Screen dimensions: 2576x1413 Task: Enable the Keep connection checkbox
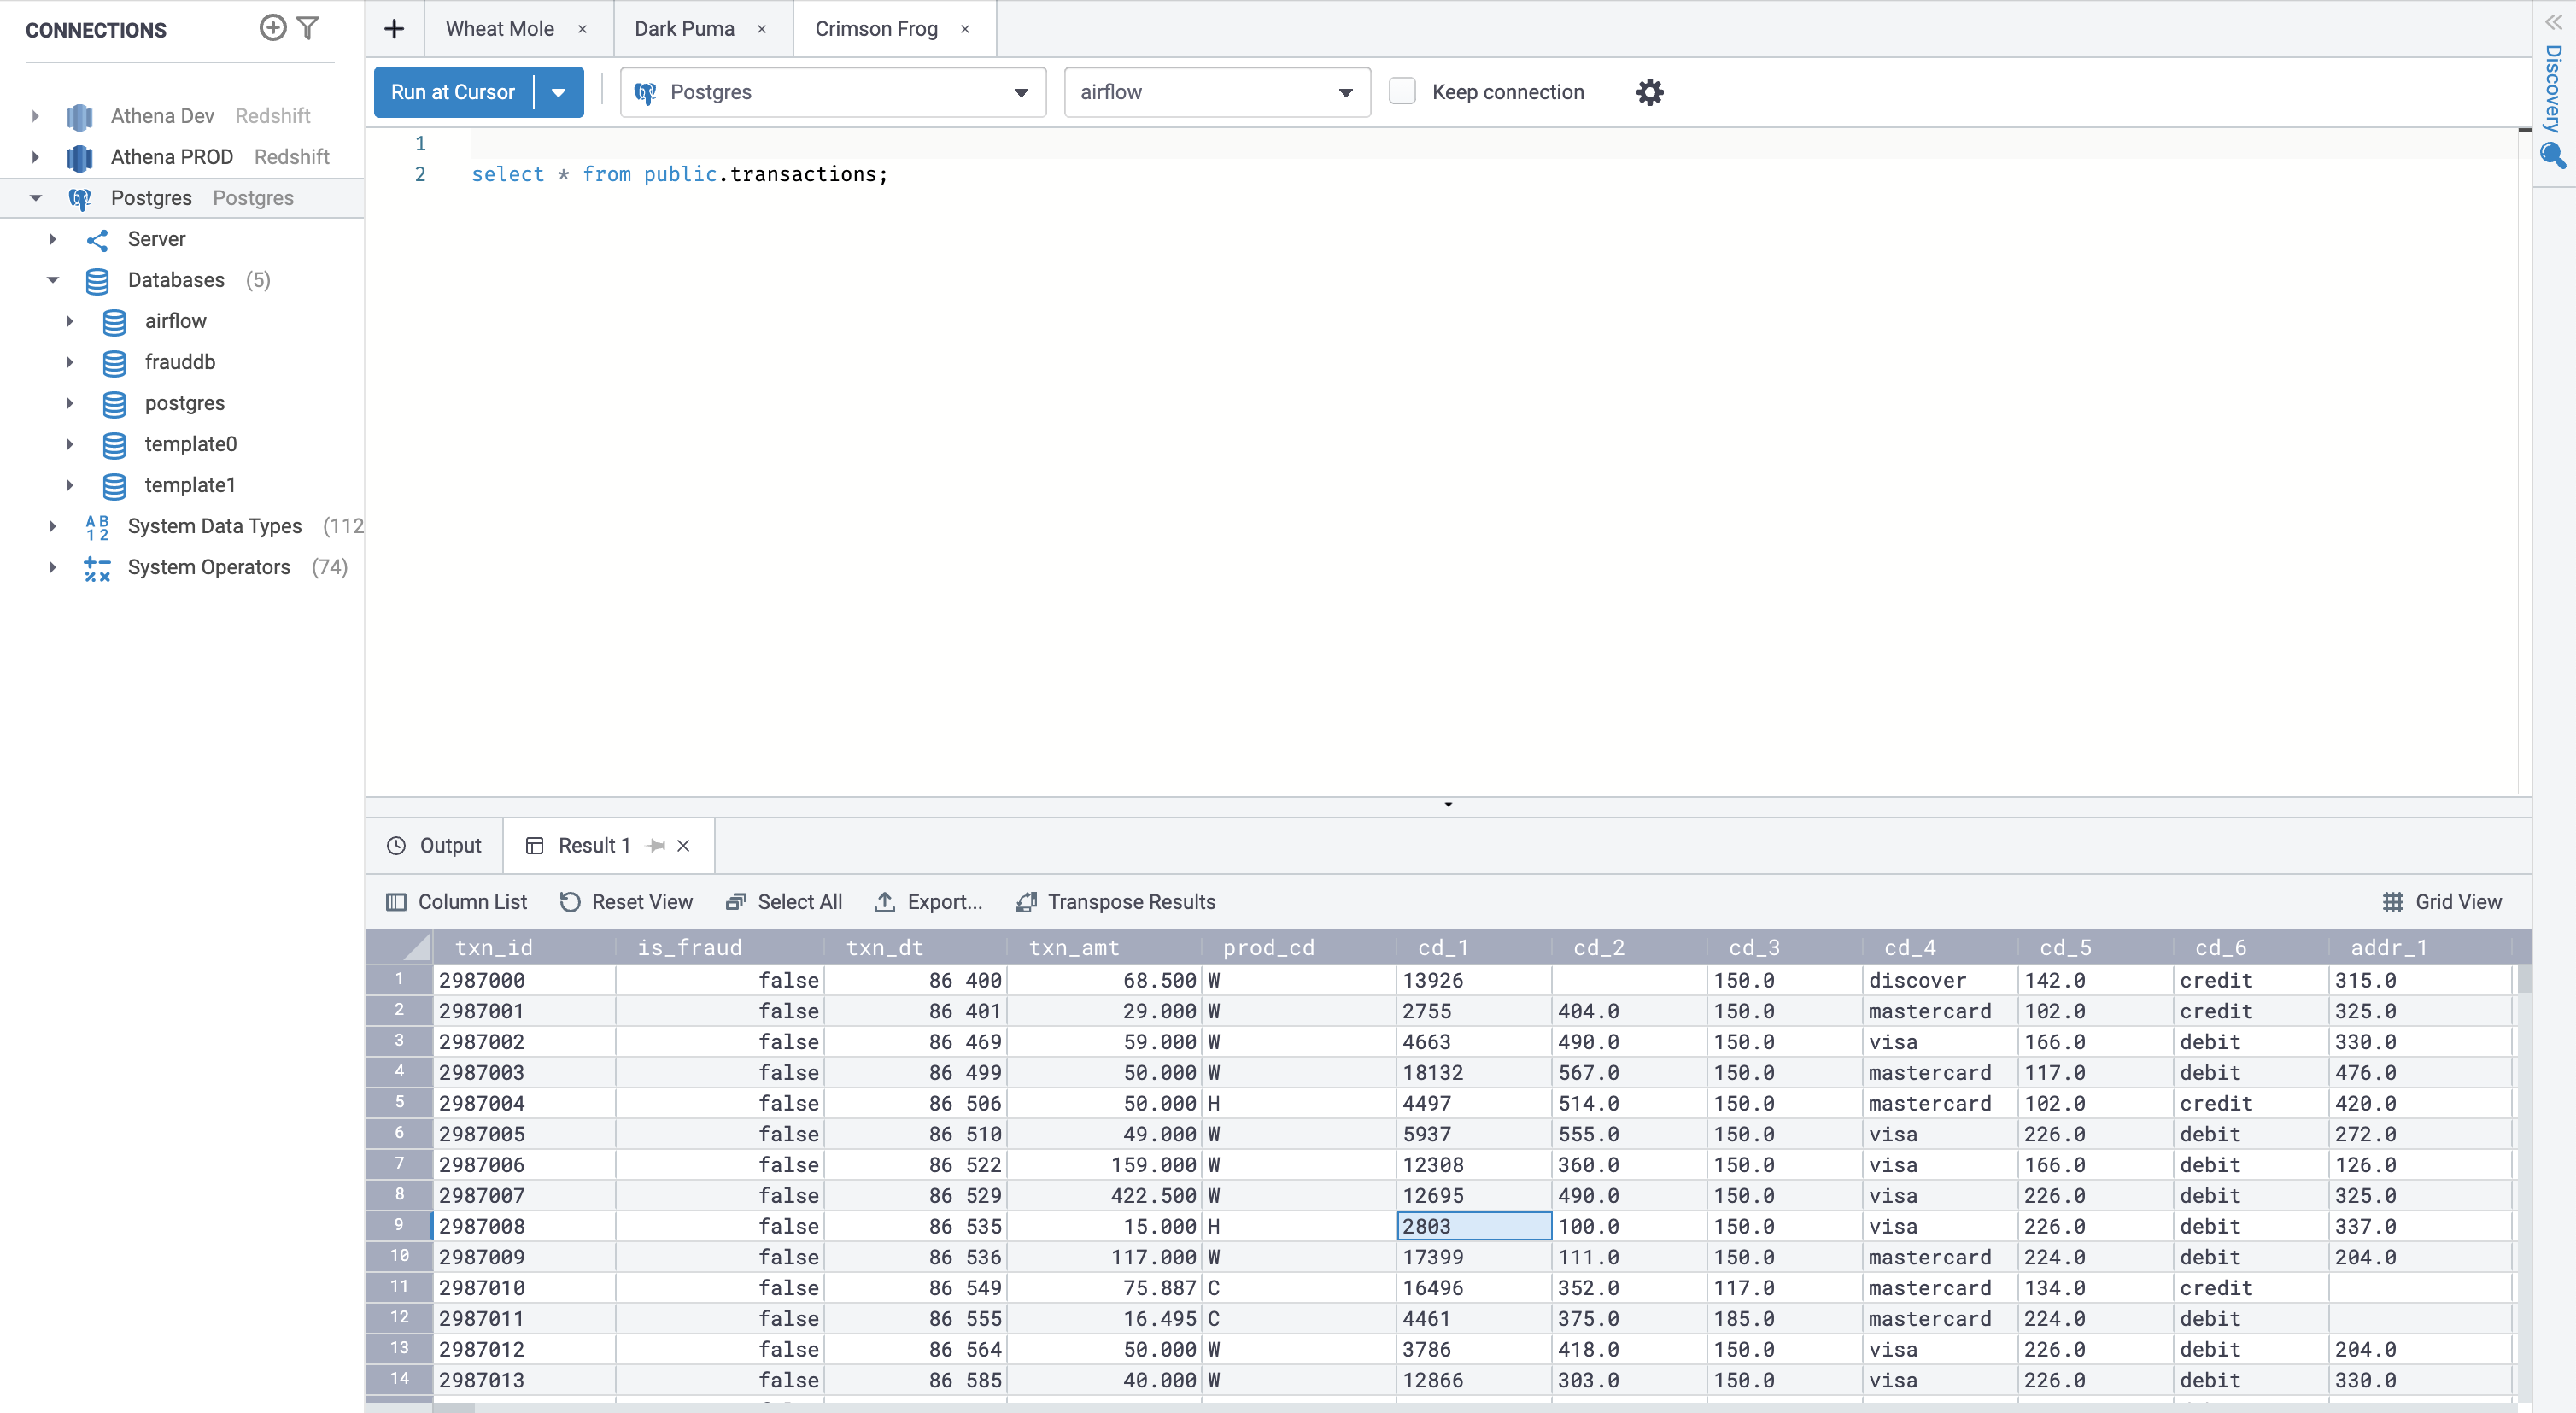1402,92
